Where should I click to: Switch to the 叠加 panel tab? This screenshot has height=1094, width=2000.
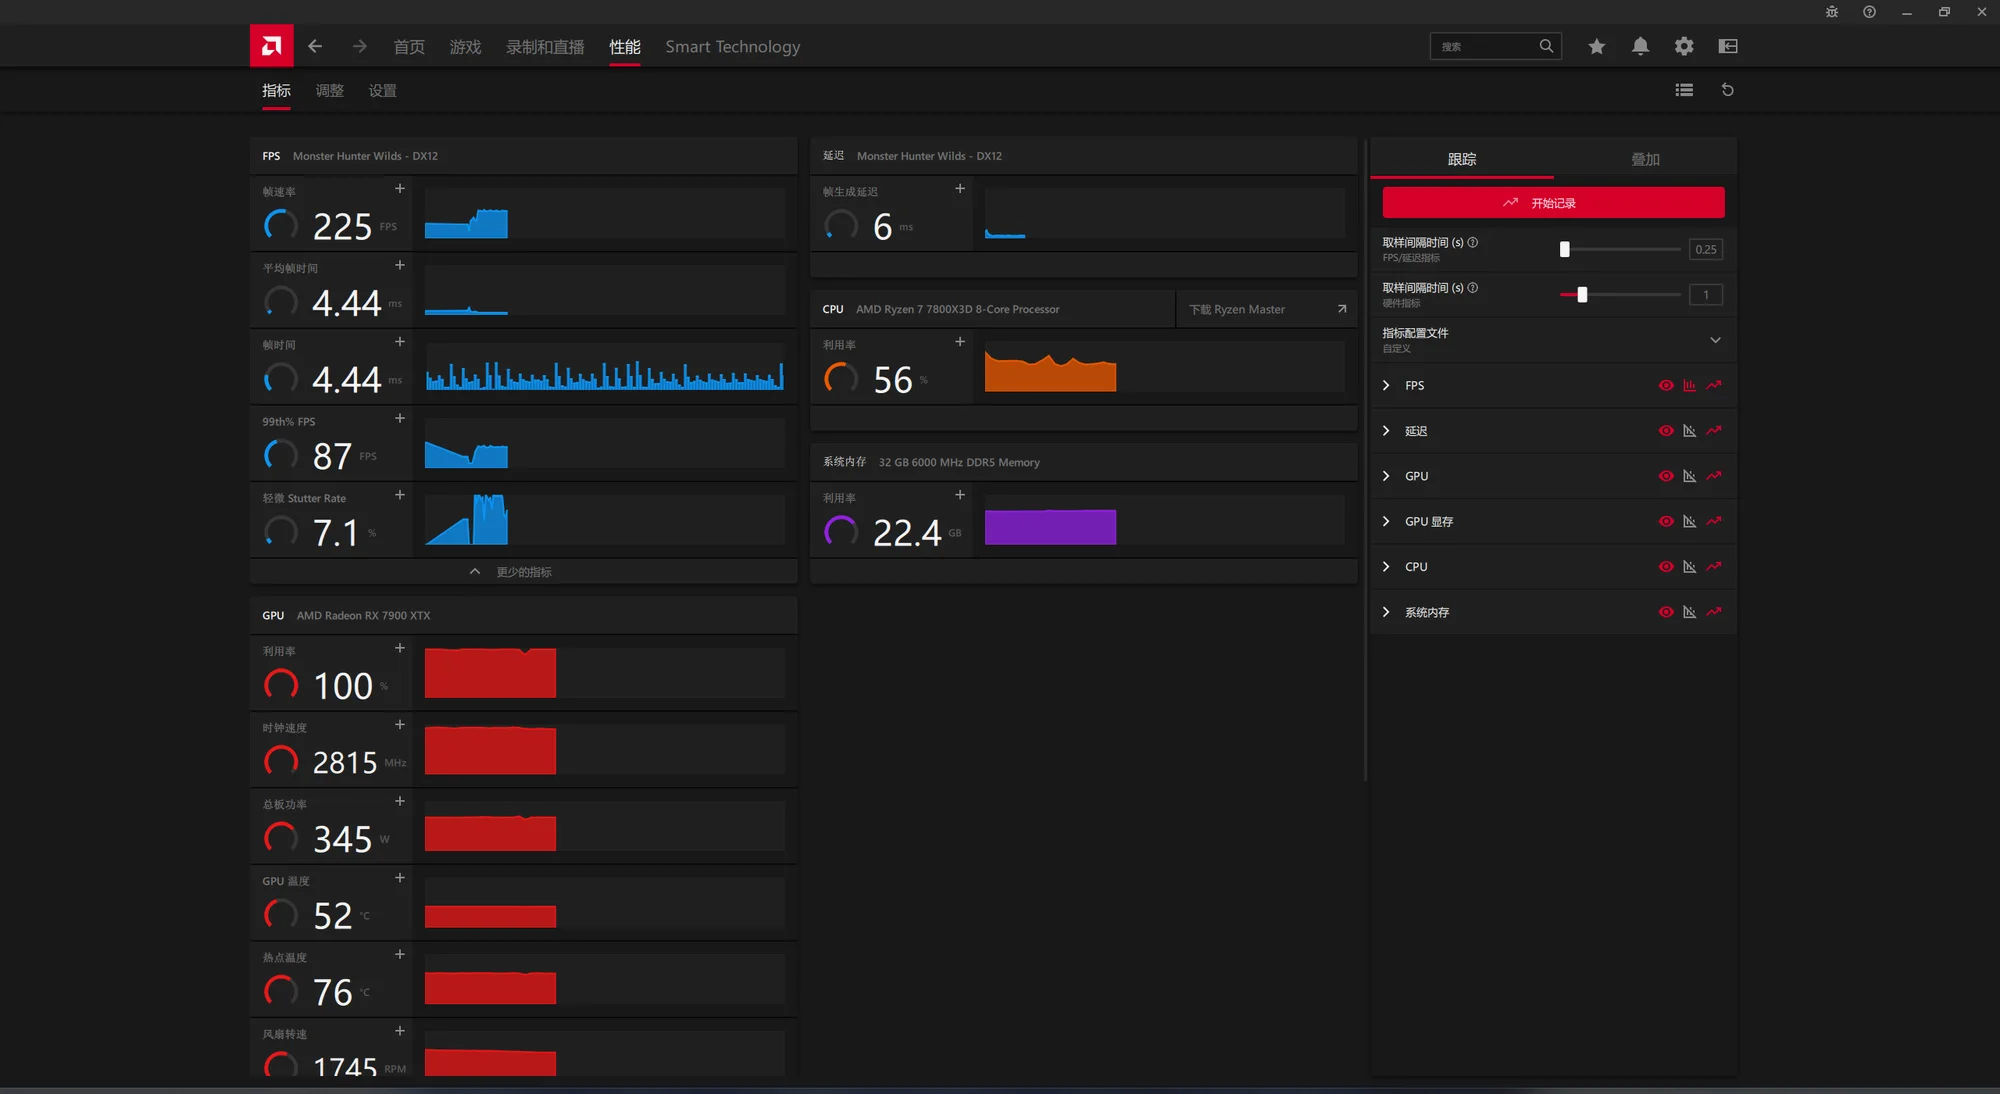[x=1645, y=159]
